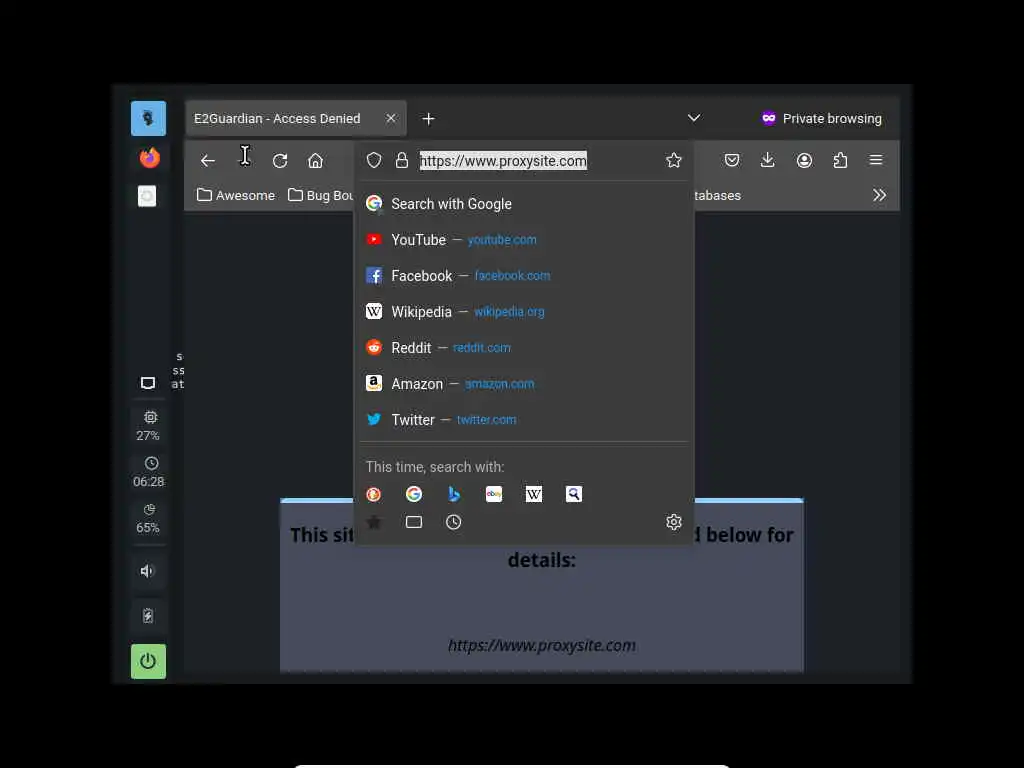Choose Search with Google suggestion
This screenshot has height=768, width=1024.
point(524,204)
